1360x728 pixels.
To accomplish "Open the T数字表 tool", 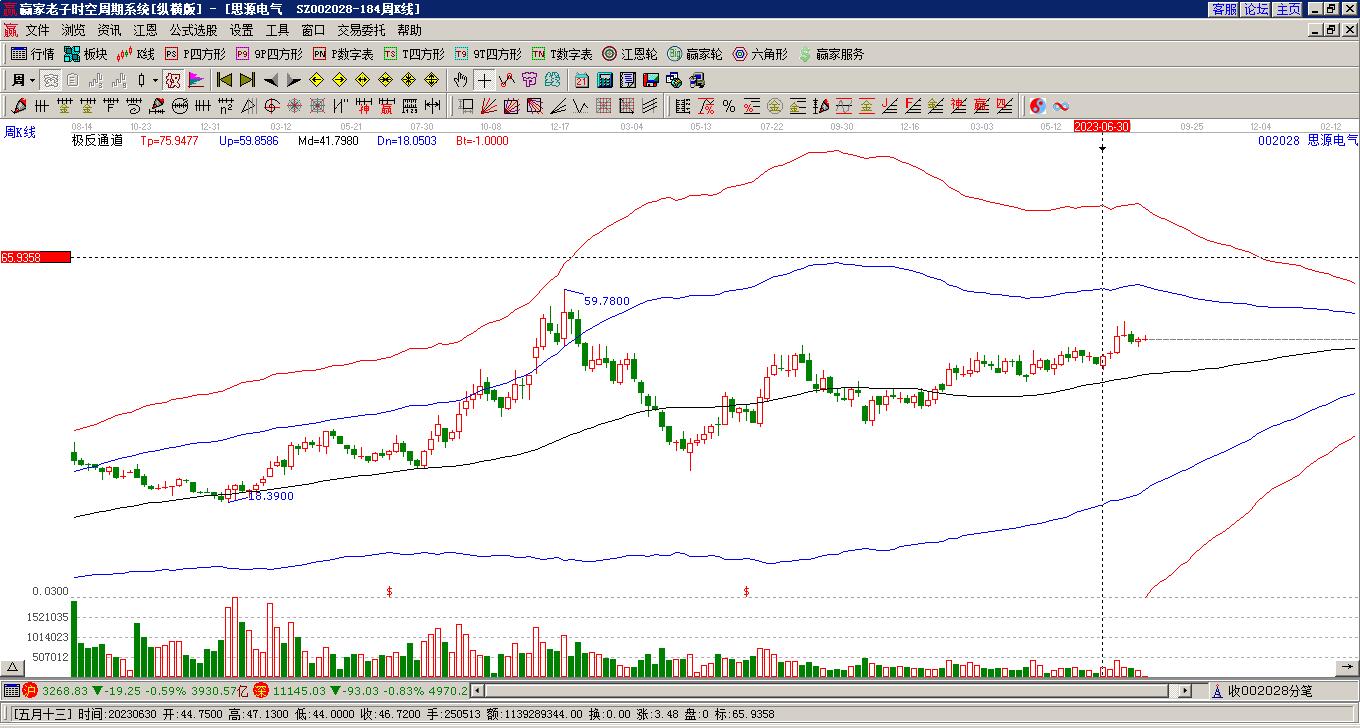I will [x=562, y=54].
